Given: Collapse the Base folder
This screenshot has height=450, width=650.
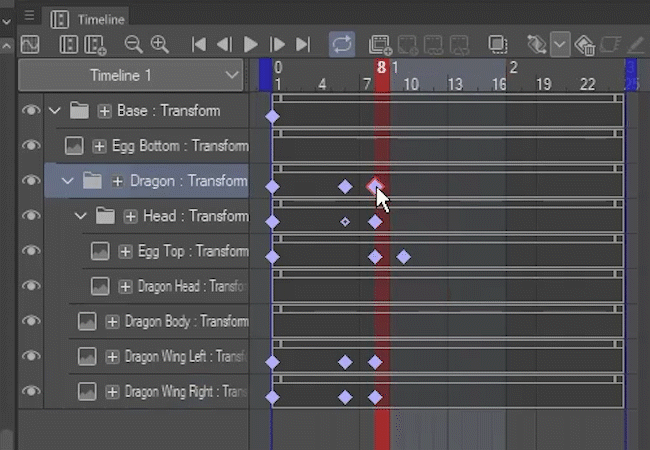Looking at the screenshot, I should pyautogui.click(x=54, y=111).
